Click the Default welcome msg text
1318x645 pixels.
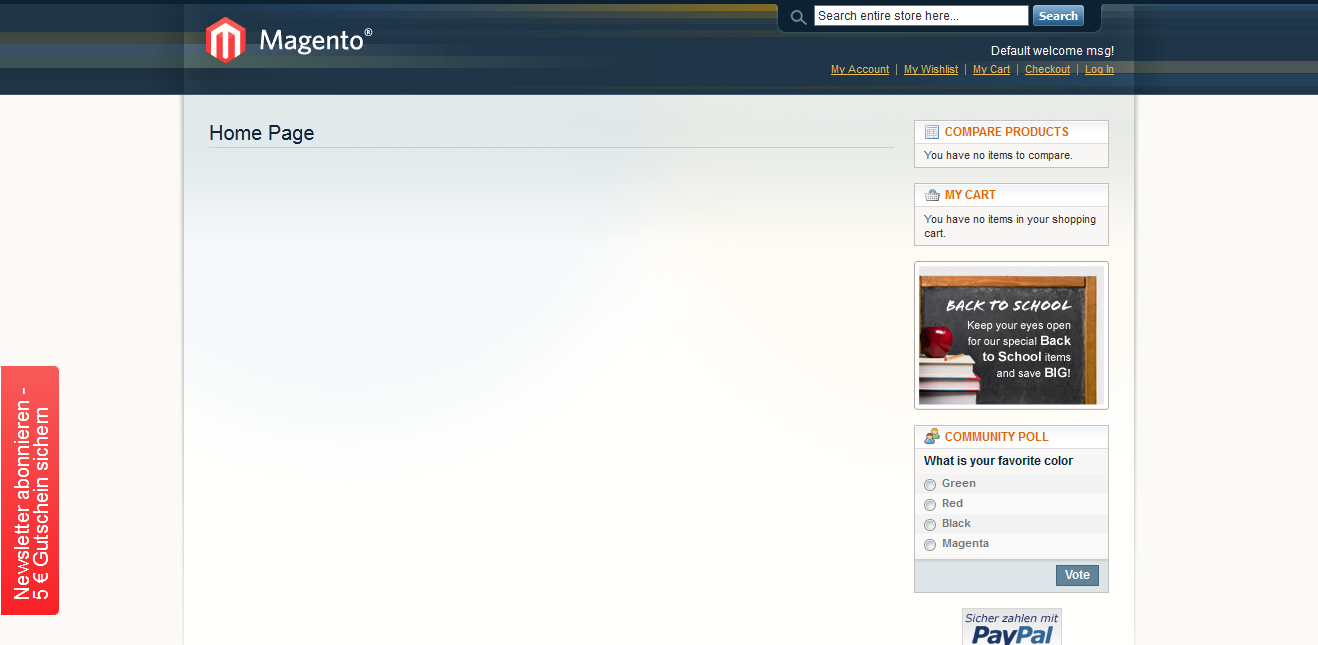click(1052, 51)
